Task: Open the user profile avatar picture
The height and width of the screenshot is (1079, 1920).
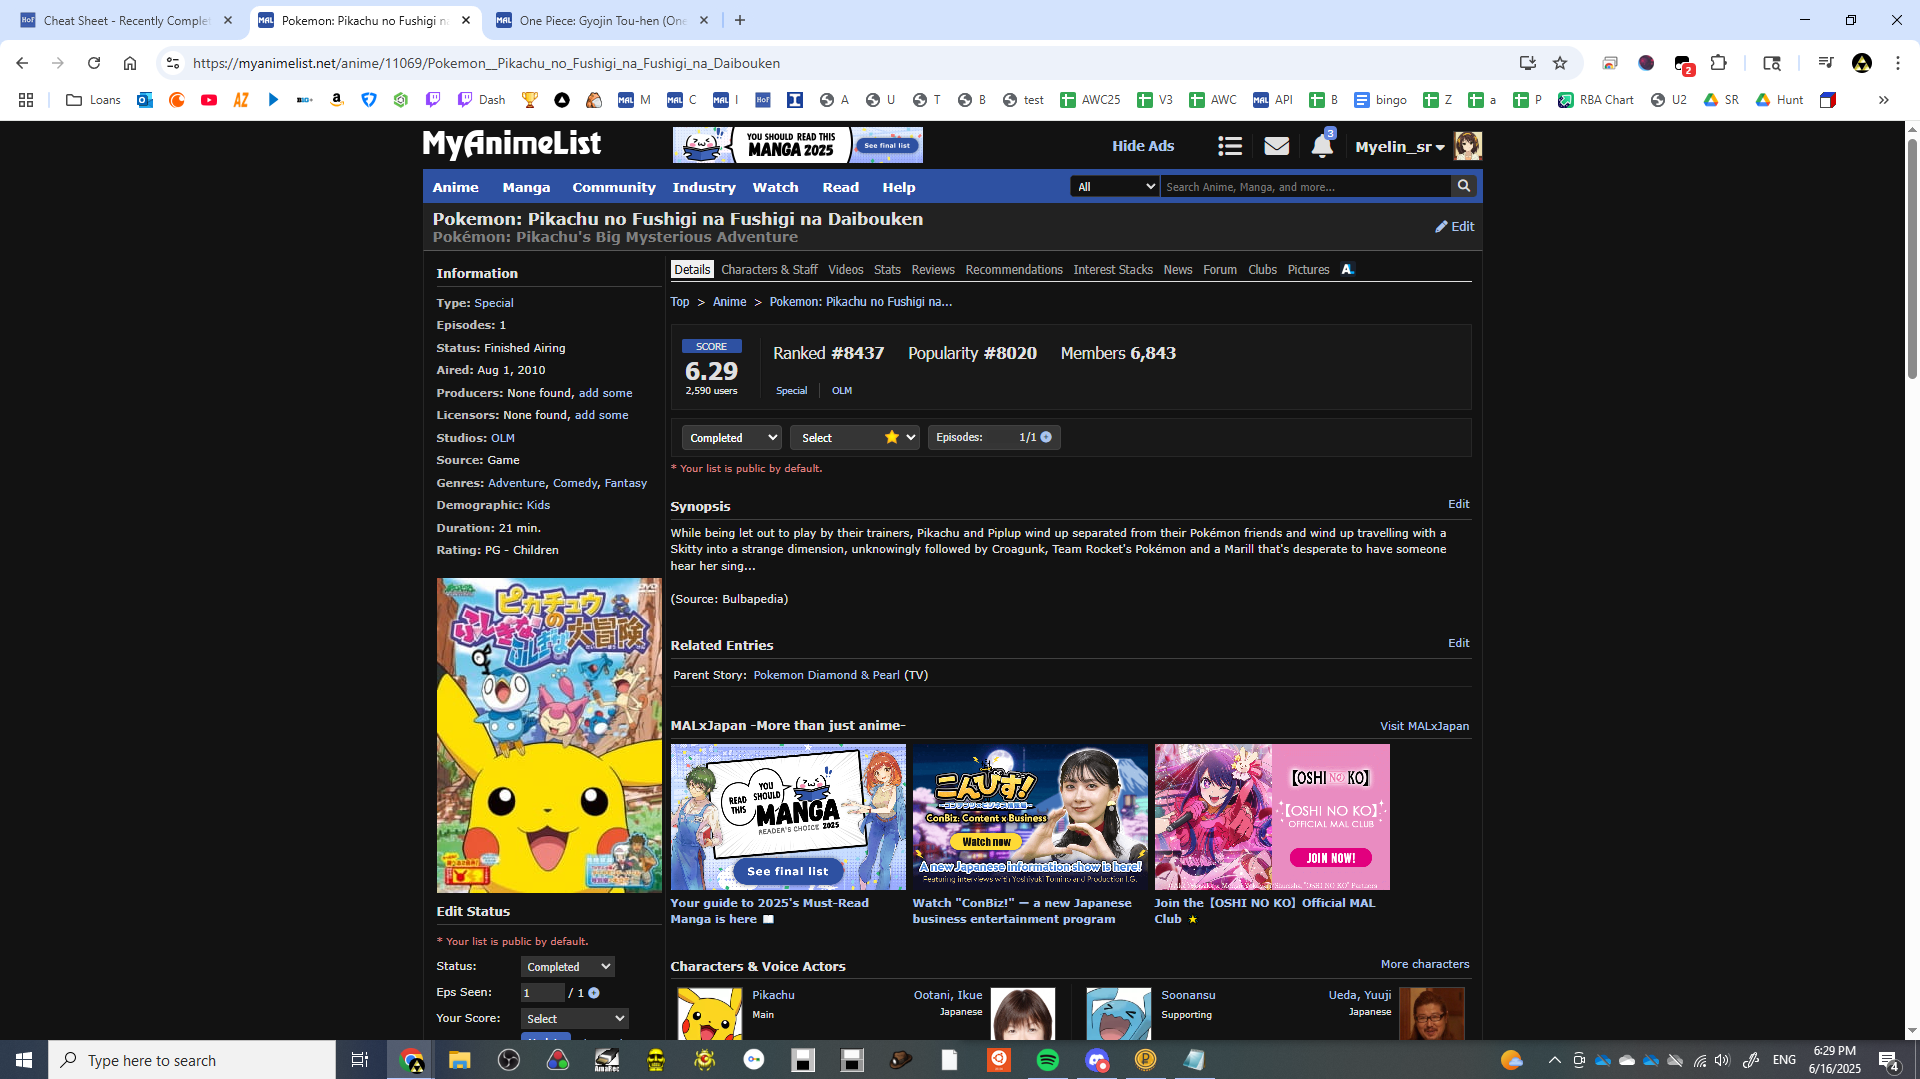Action: tap(1467, 146)
